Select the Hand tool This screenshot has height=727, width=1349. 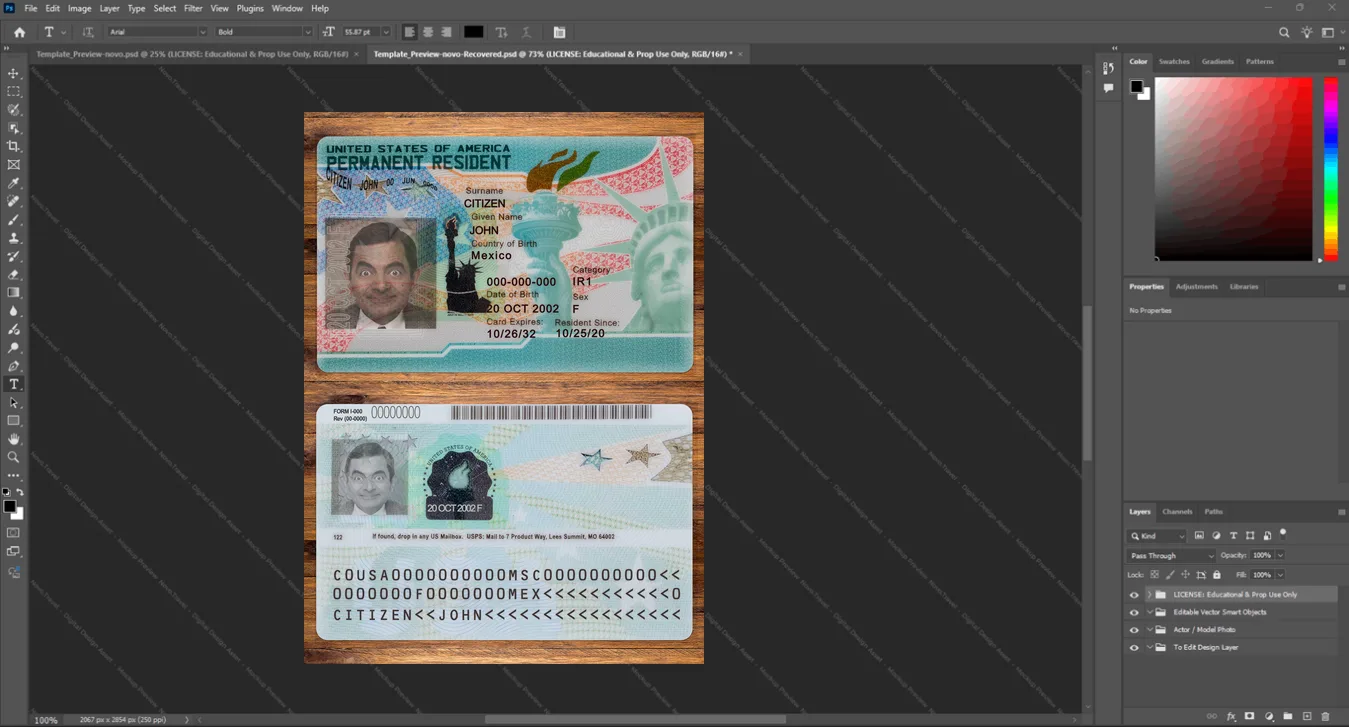[14, 439]
